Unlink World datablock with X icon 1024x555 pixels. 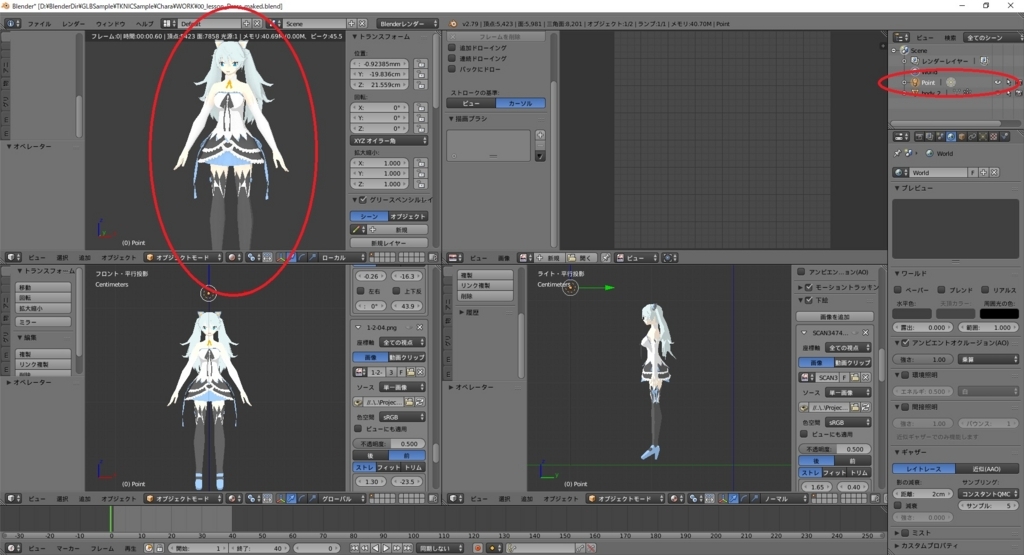pyautogui.click(x=994, y=172)
